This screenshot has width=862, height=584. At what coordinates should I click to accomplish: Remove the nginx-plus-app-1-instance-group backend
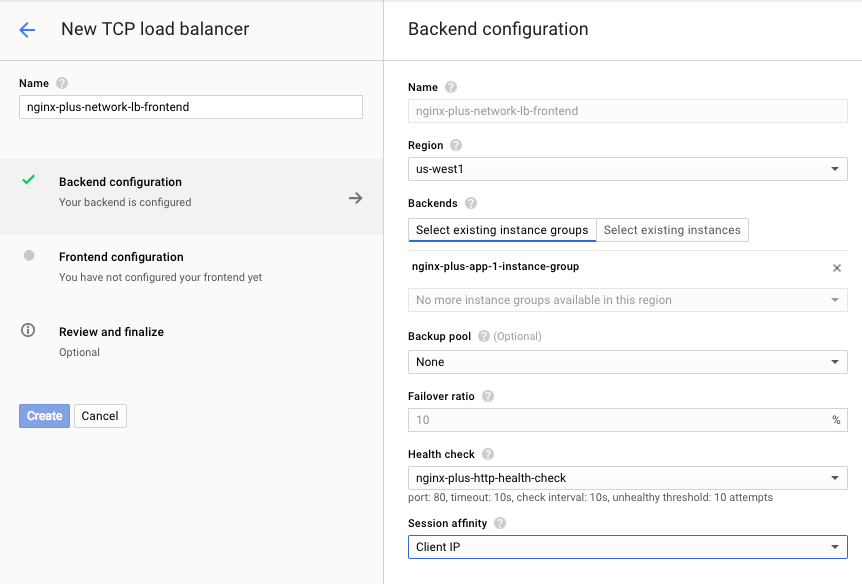coord(837,267)
